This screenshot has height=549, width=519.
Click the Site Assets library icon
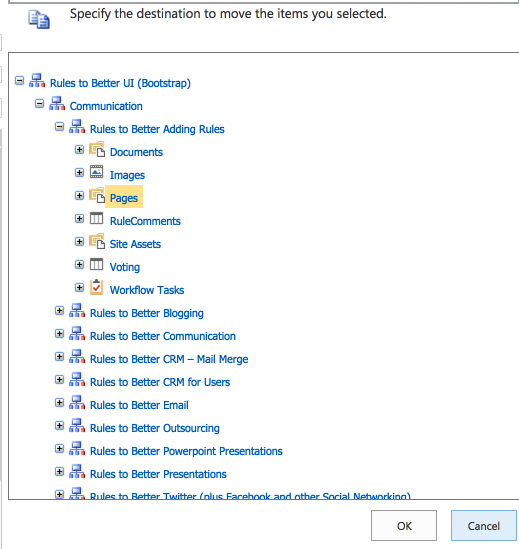pyautogui.click(x=97, y=241)
